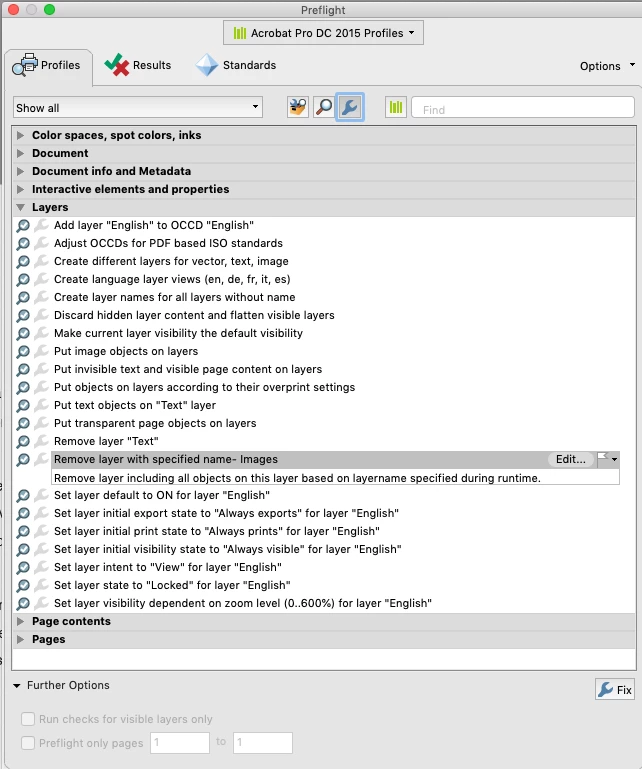This screenshot has width=642, height=769.
Task: Switch to the Standards tab
Action: pos(236,65)
